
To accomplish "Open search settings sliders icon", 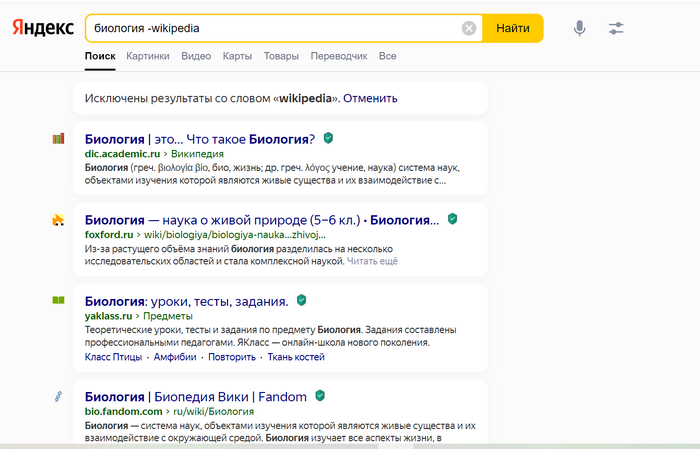I will pos(616,28).
